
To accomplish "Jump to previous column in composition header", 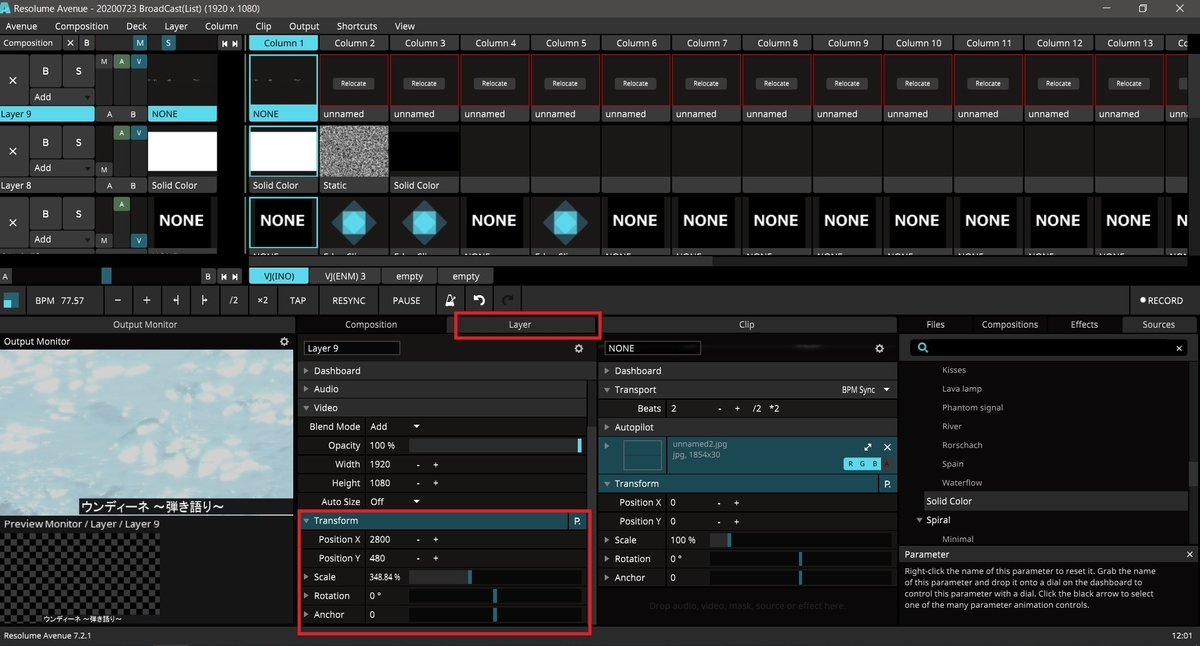I will coord(224,43).
